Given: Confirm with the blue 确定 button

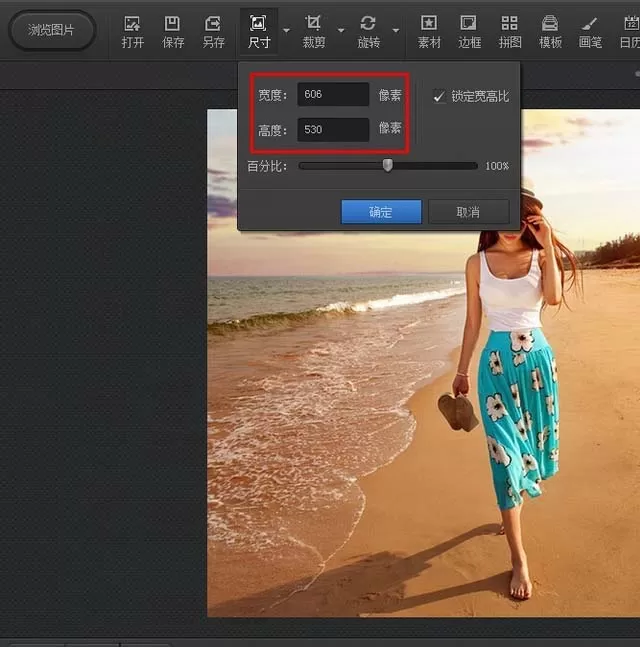Looking at the screenshot, I should click(381, 212).
